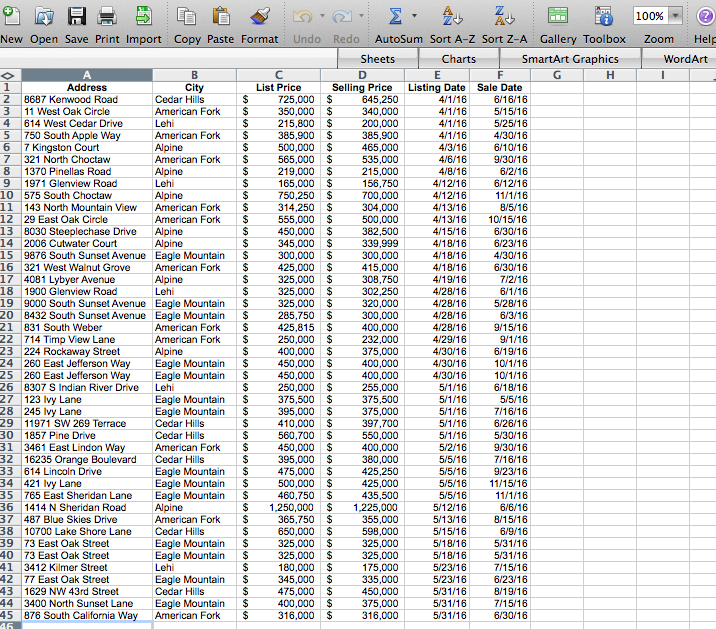Click the City header cell
716x629 pixels.
[x=195, y=87]
